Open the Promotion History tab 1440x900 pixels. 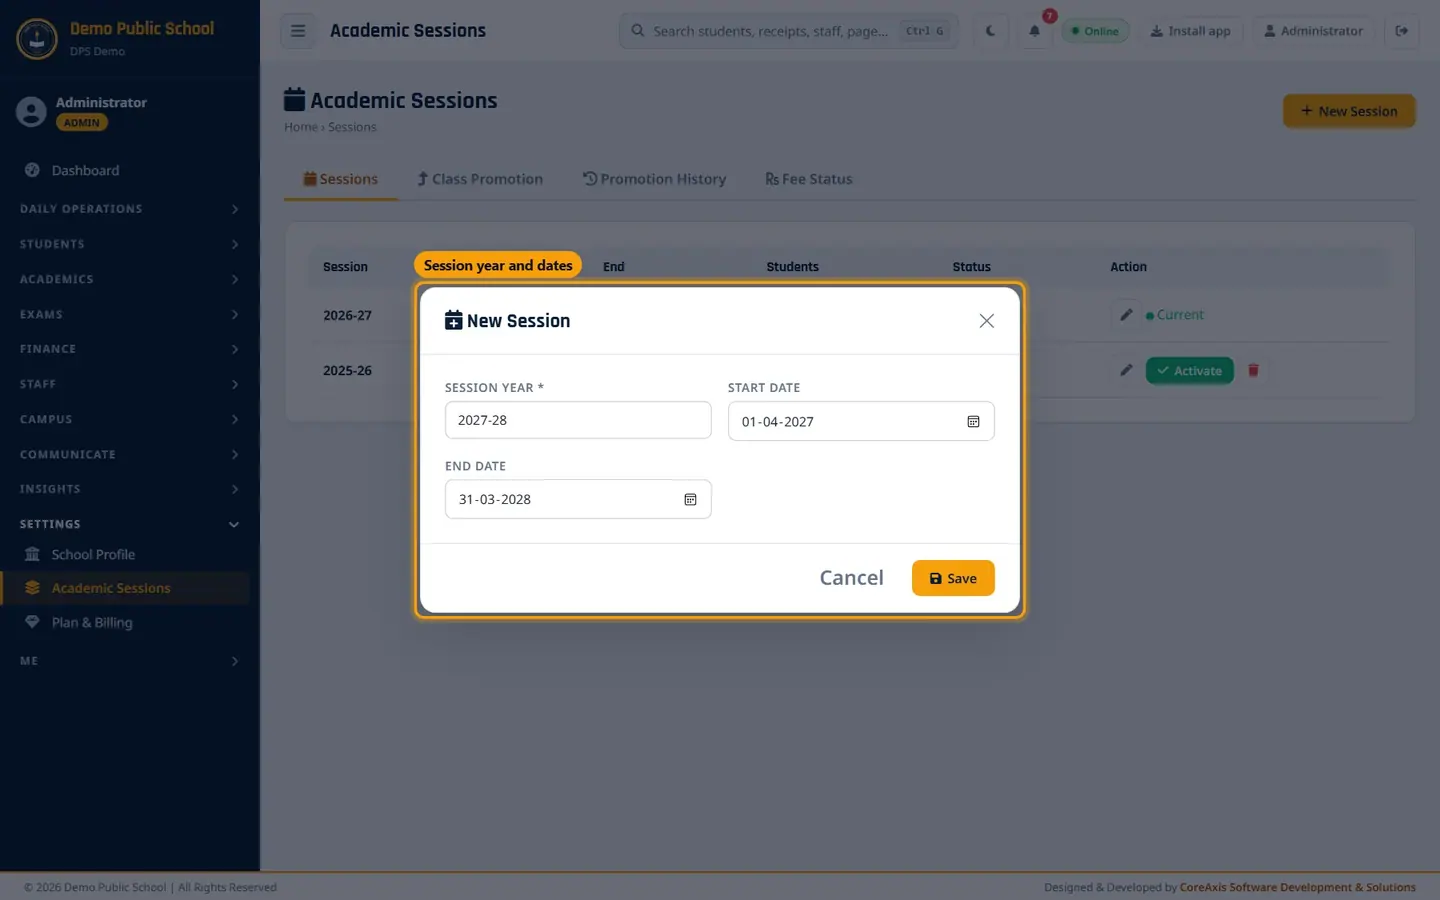(x=654, y=179)
